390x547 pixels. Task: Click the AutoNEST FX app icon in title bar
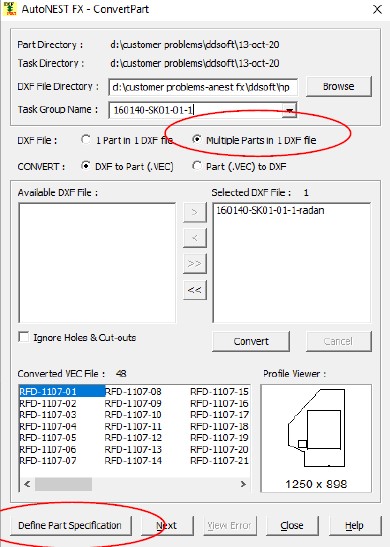[9, 9]
